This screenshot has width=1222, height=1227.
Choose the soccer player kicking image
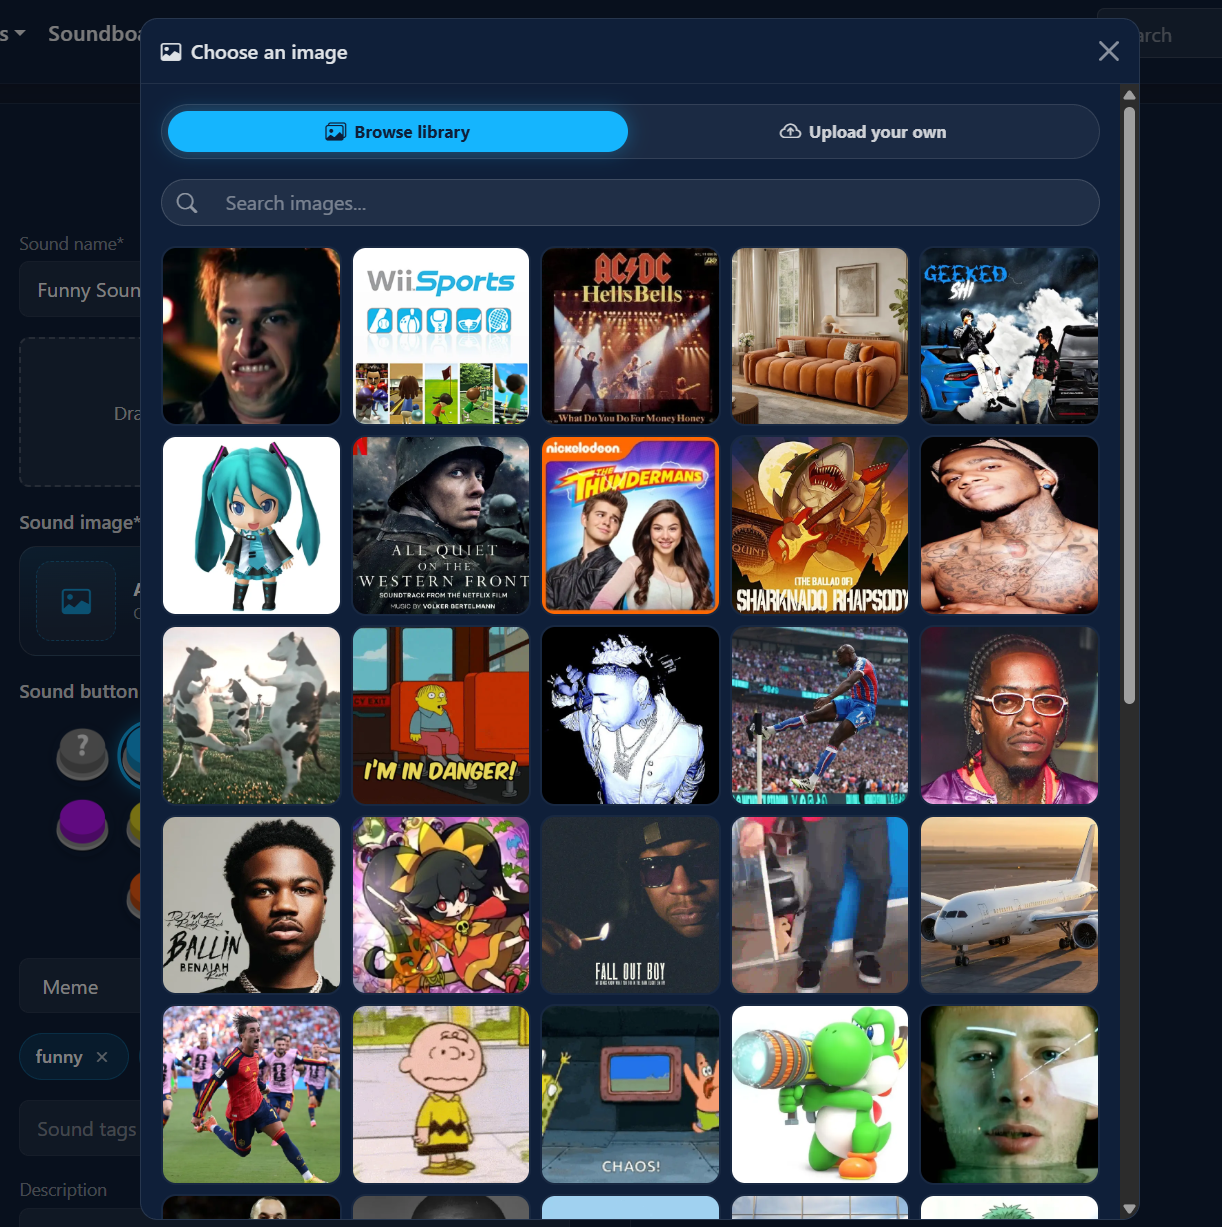[x=820, y=715]
